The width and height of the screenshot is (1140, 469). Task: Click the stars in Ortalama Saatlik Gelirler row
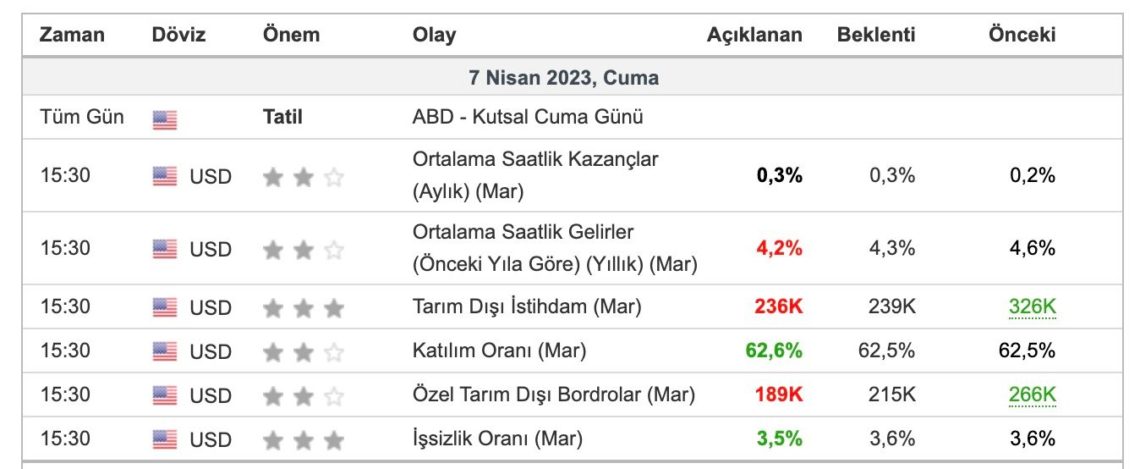[x=303, y=251]
